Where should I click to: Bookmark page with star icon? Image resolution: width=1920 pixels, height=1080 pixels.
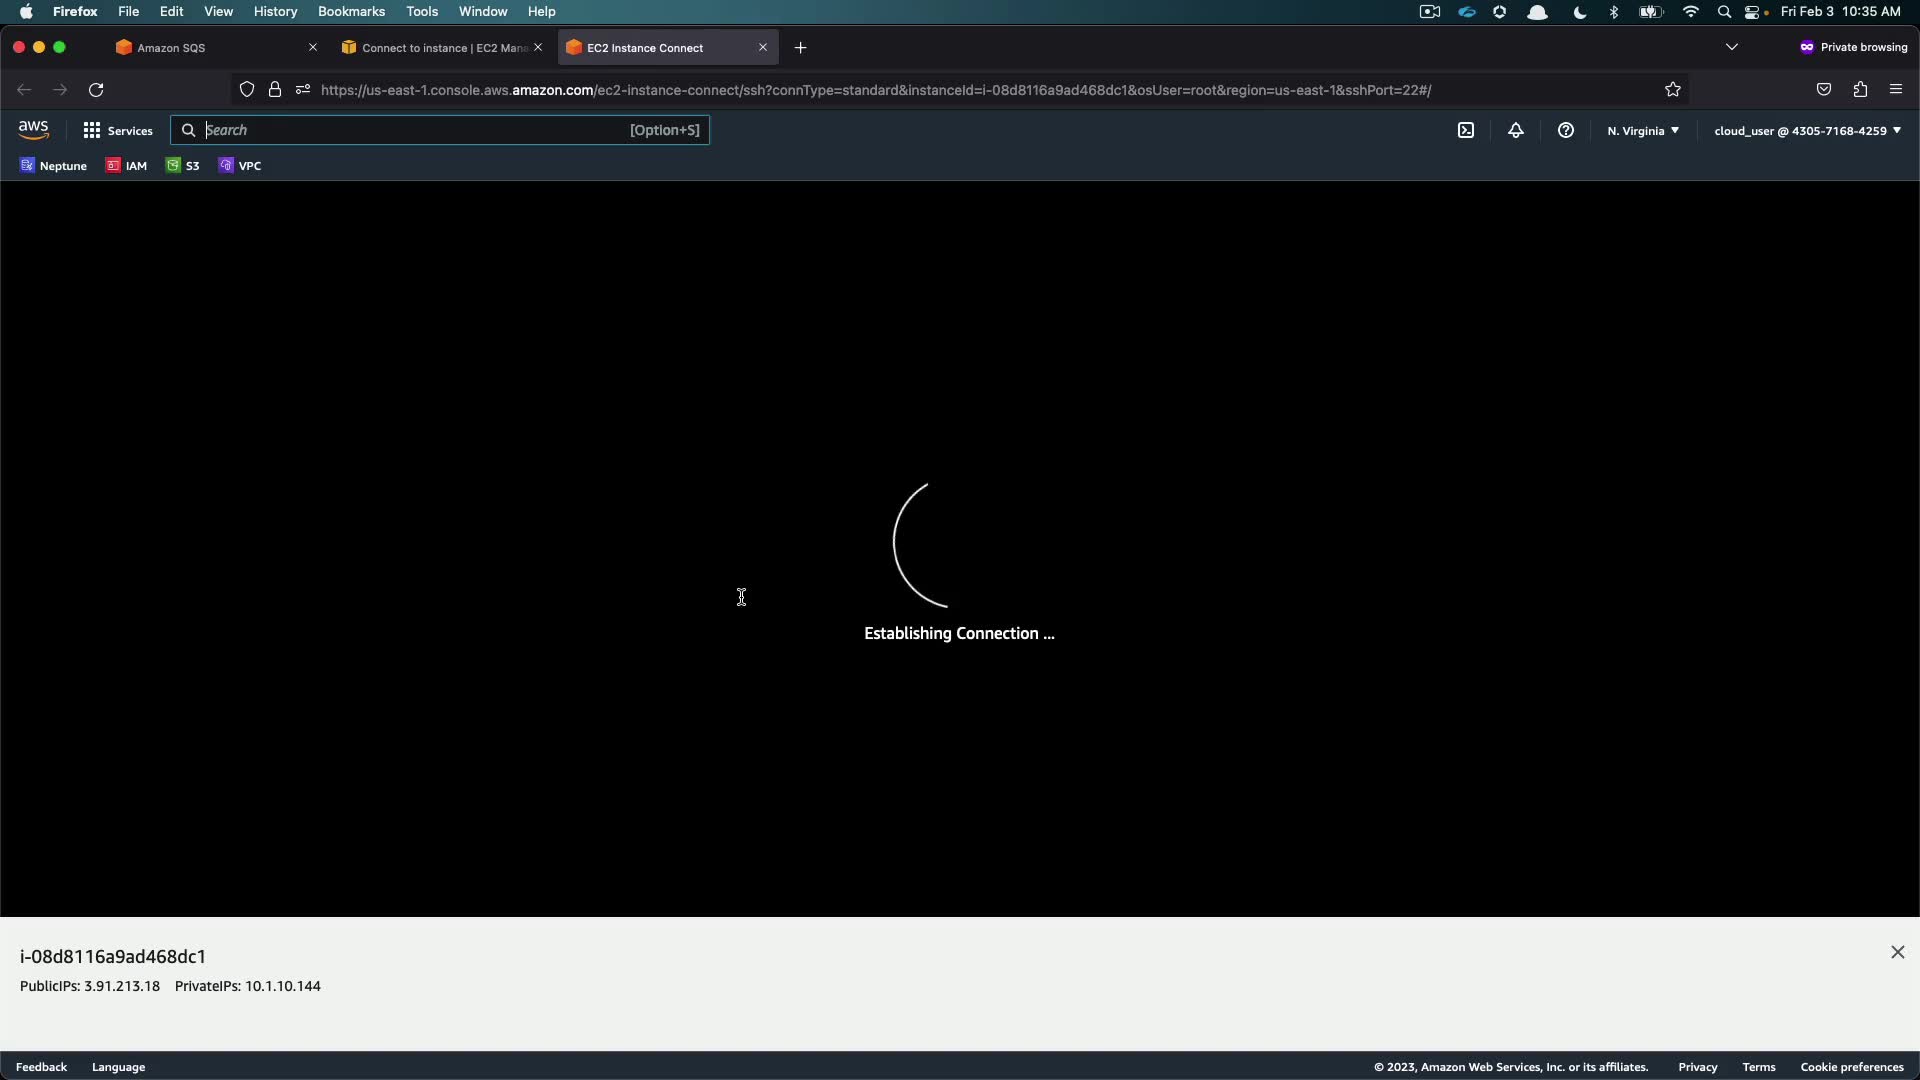[x=1673, y=90]
